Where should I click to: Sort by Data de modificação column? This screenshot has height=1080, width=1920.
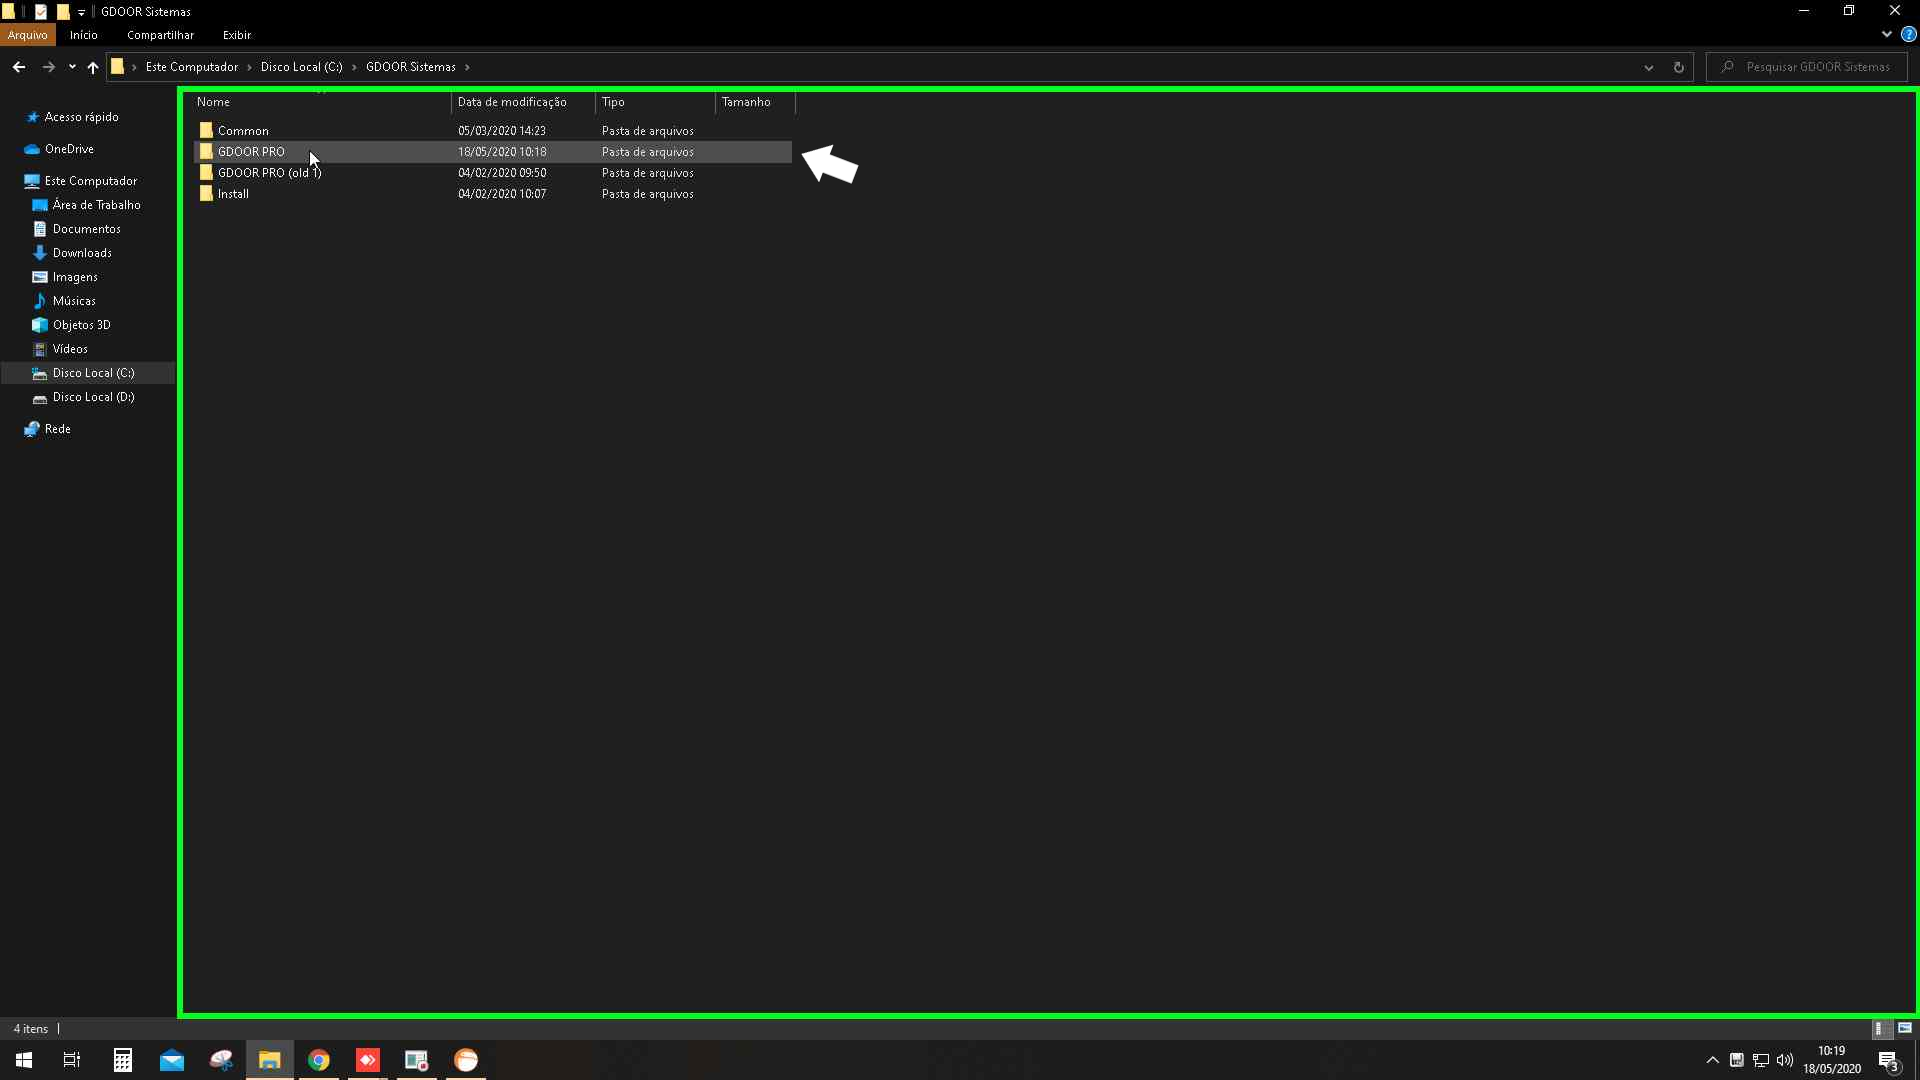tap(512, 102)
